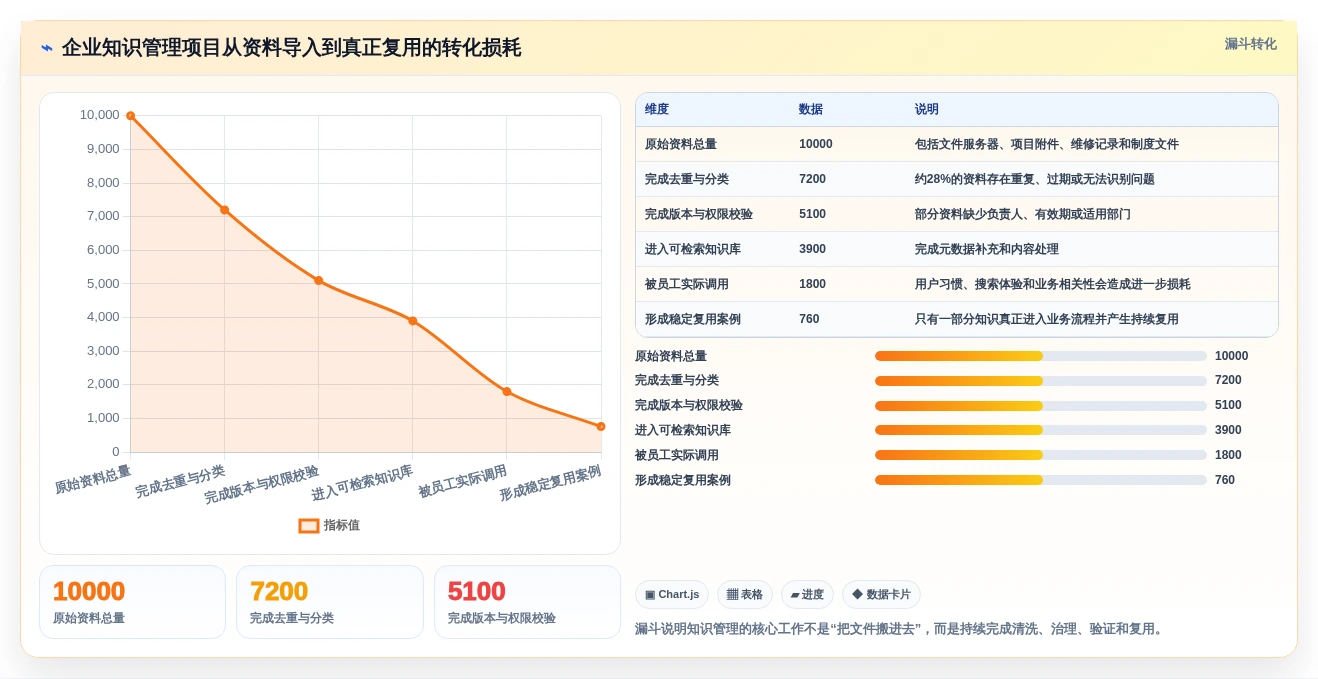
Task: Click the lightning icon beside the page title
Action: click(47, 48)
